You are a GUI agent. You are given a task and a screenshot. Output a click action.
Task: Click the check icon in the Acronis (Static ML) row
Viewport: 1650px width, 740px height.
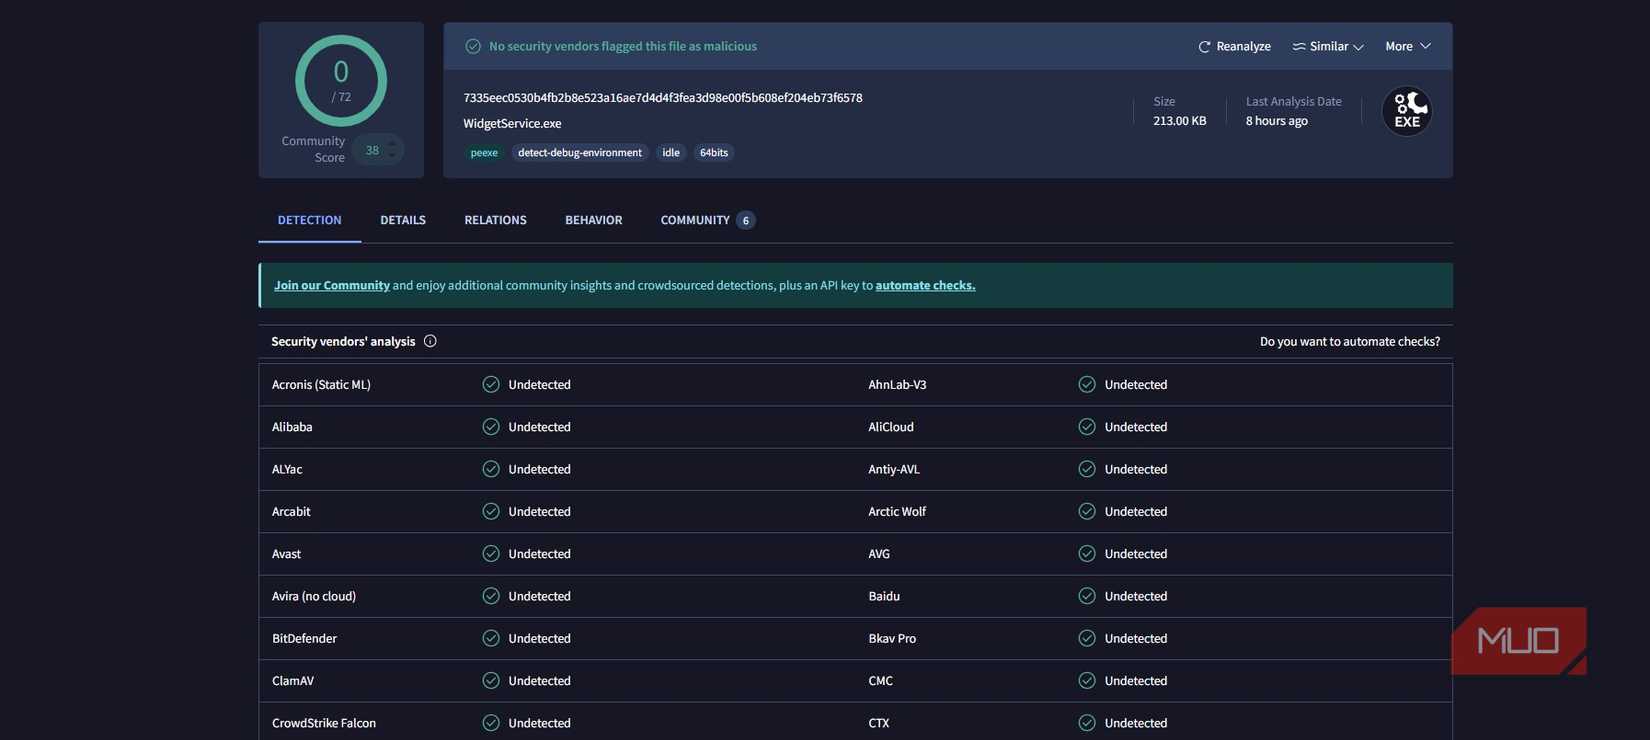pos(491,384)
